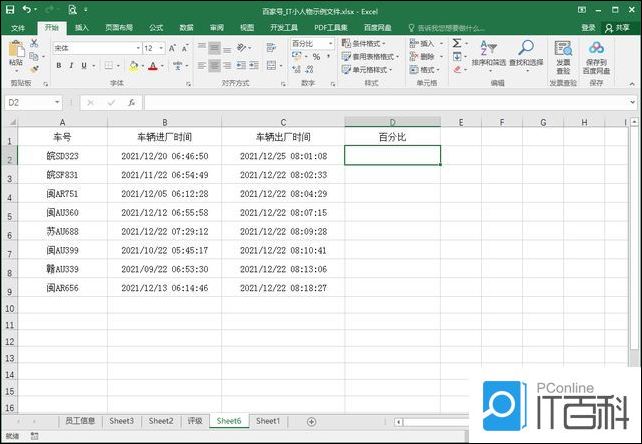Toggle Italic formatting
Image resolution: width=642 pixels, height=444 pixels.
tap(71, 66)
